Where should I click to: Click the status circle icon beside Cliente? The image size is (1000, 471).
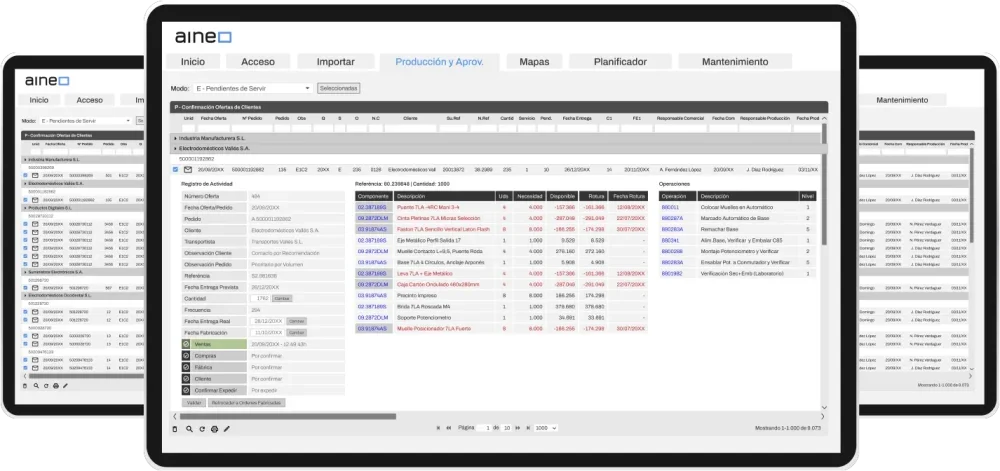point(186,379)
